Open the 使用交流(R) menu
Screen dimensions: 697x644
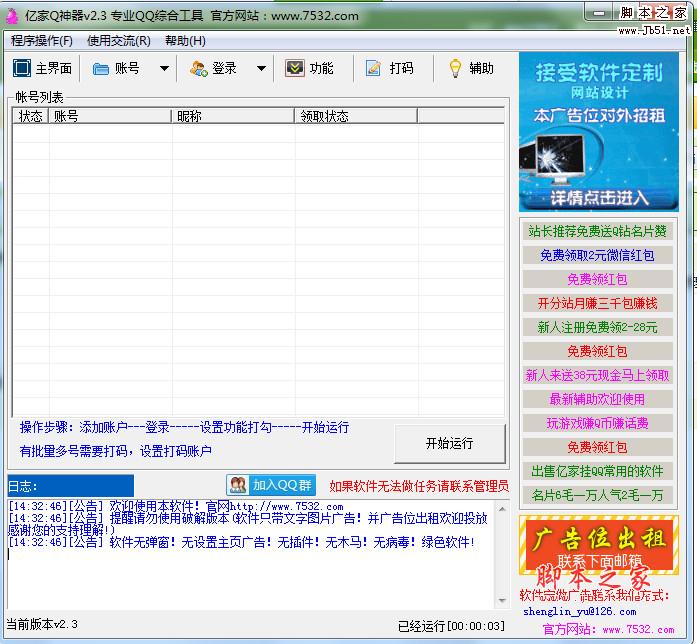pyautogui.click(x=119, y=41)
